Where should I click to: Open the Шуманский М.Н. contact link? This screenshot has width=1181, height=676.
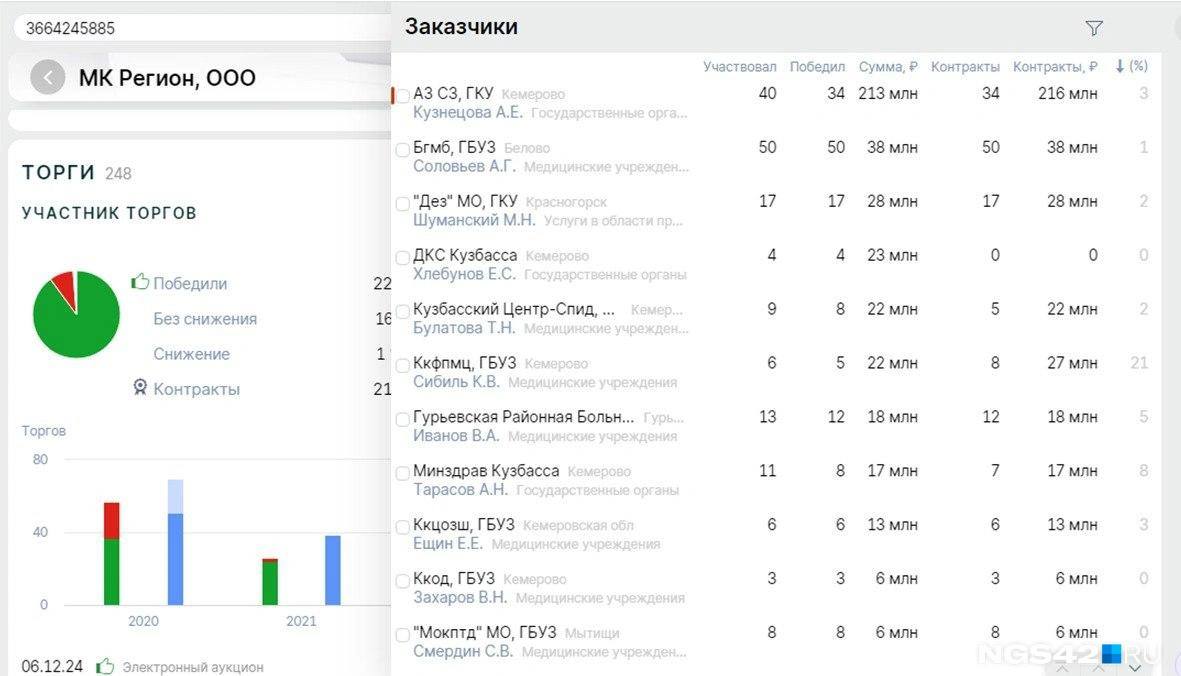click(x=474, y=220)
